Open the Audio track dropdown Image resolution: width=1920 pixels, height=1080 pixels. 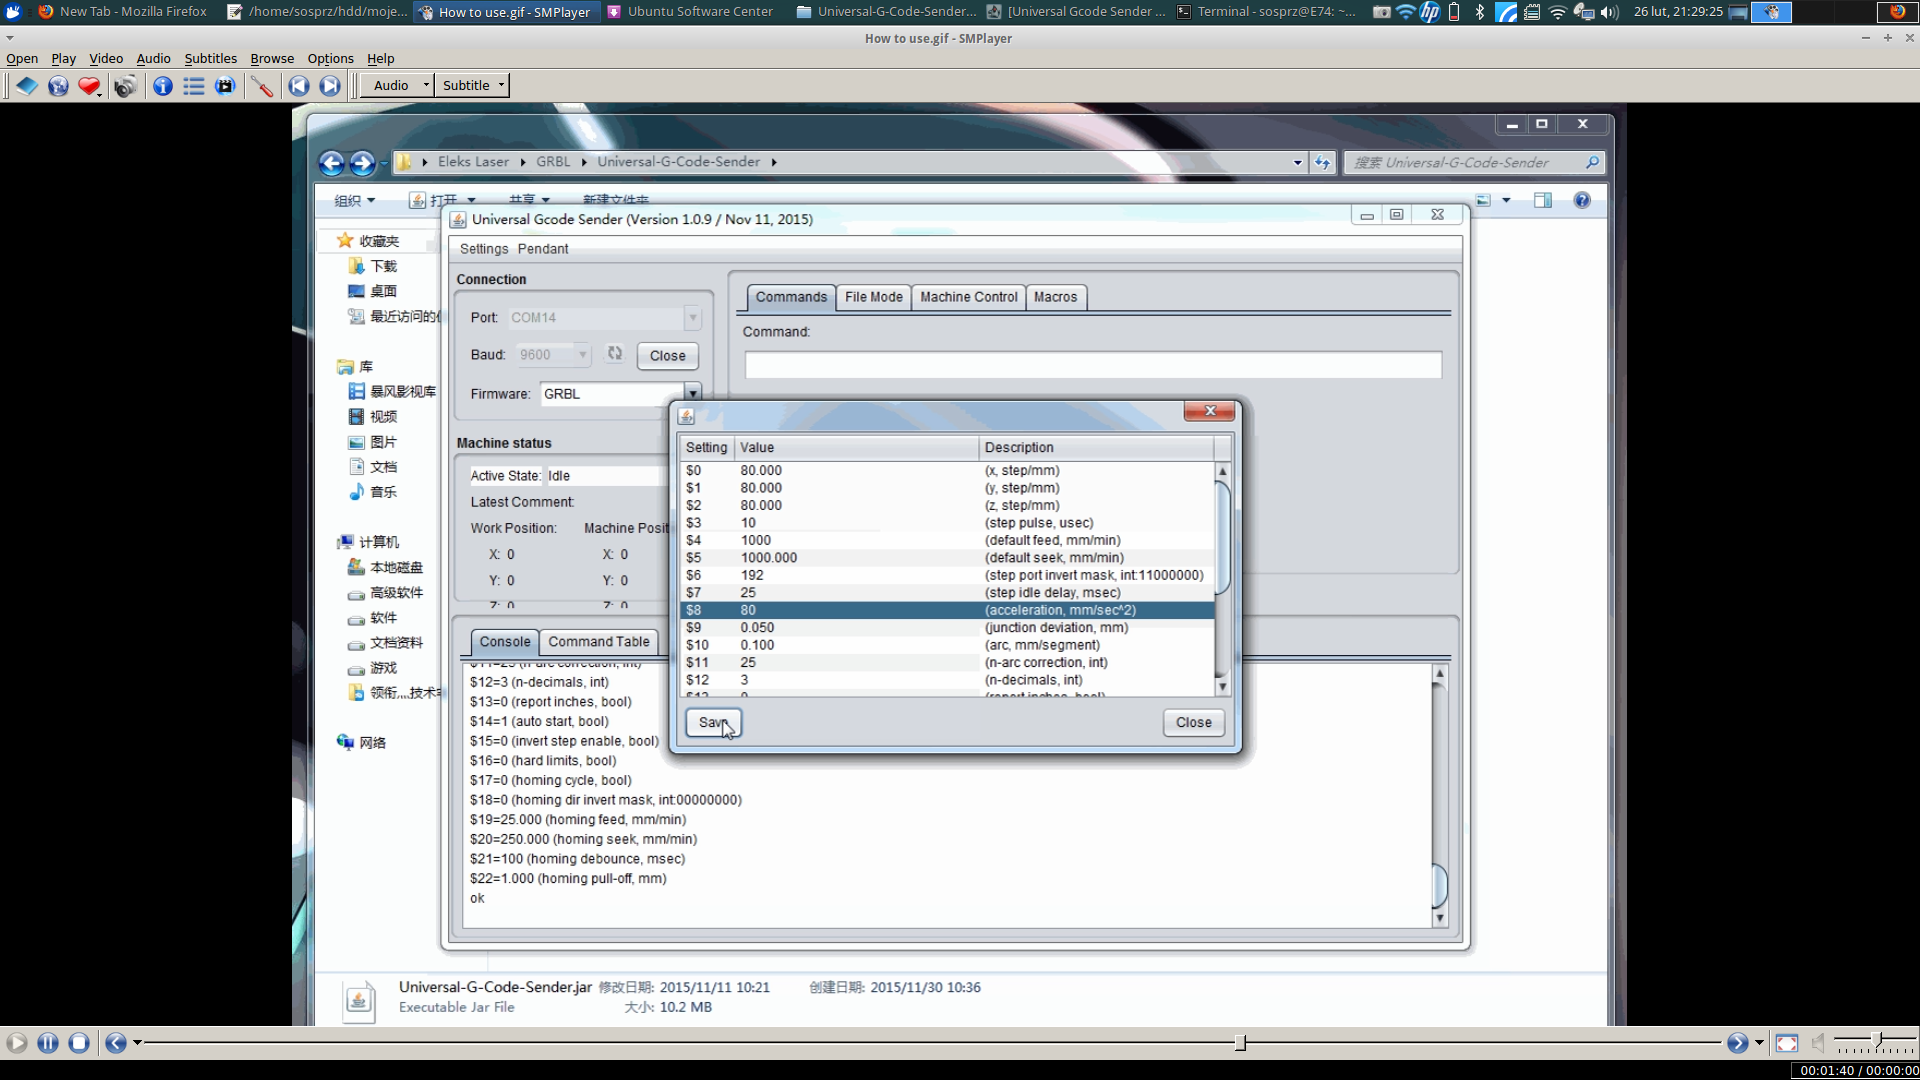(x=396, y=85)
